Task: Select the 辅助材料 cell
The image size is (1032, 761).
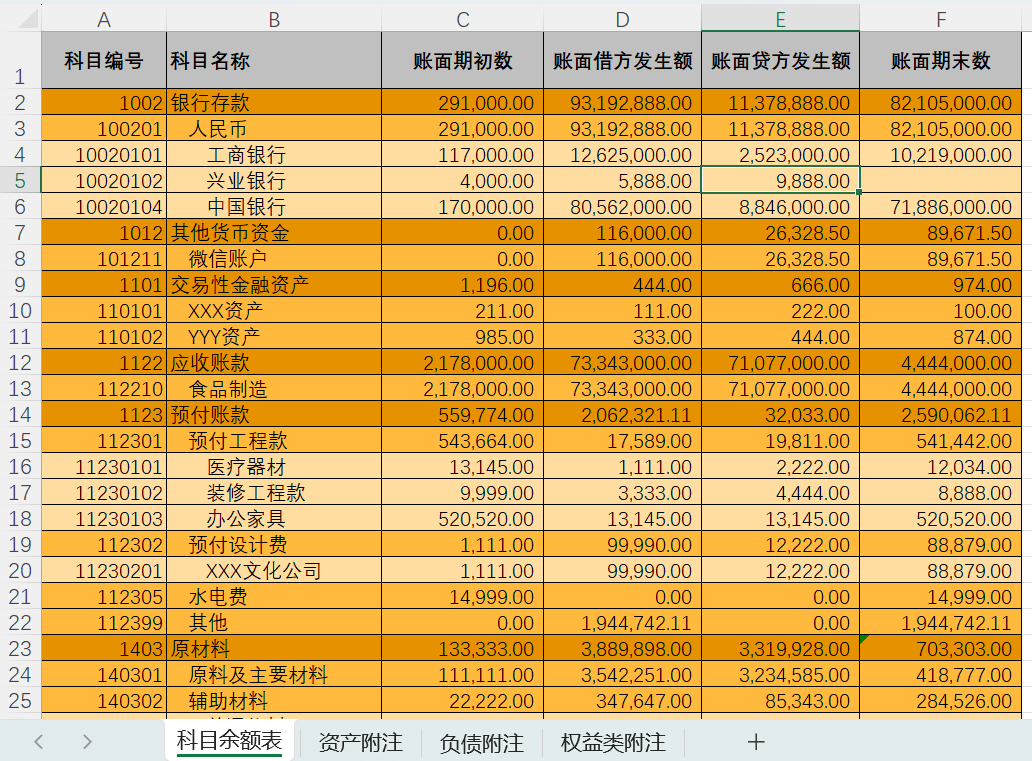Action: [274, 700]
